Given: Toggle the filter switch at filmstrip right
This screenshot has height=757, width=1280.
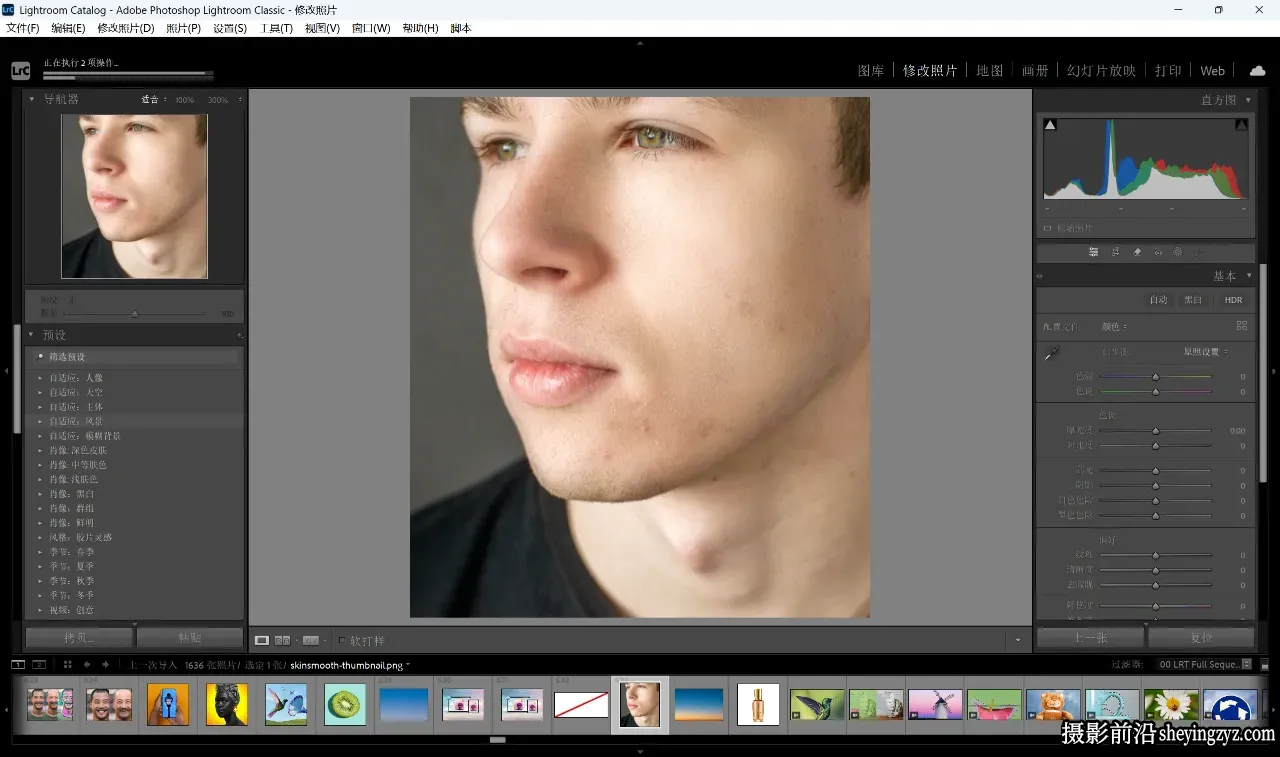Looking at the screenshot, I should click(1264, 664).
